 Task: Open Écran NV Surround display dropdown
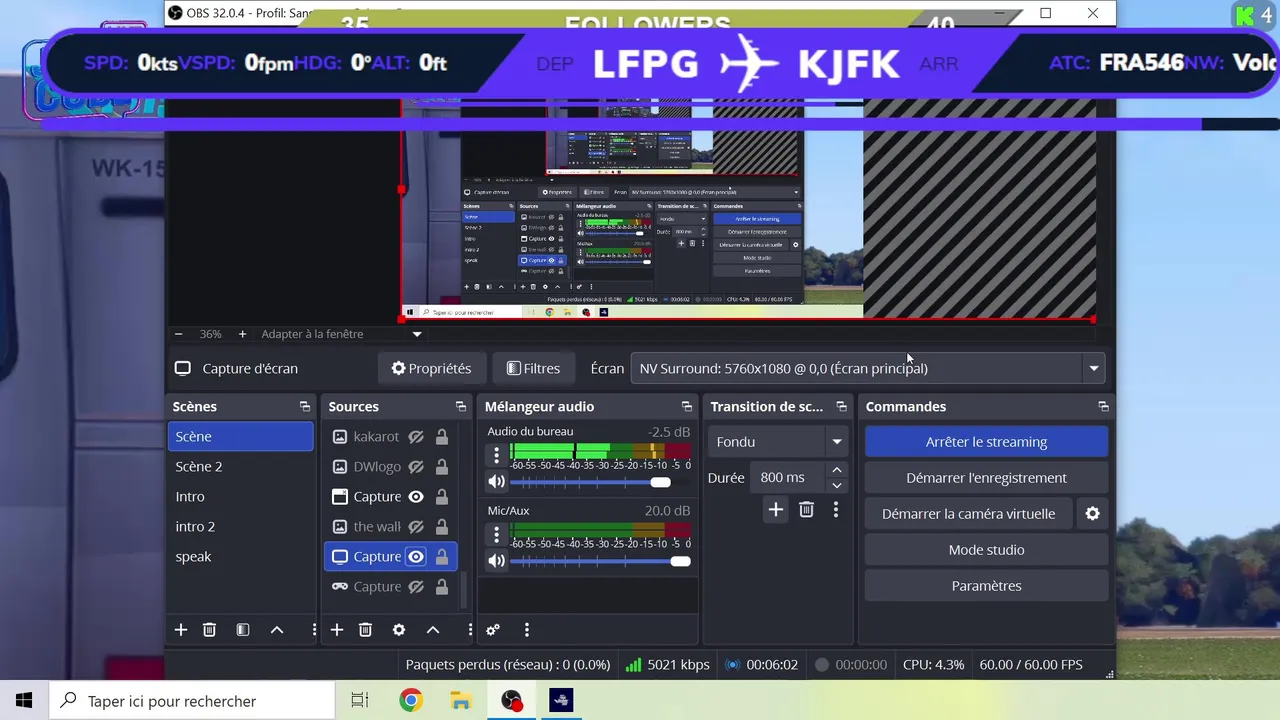coord(867,368)
